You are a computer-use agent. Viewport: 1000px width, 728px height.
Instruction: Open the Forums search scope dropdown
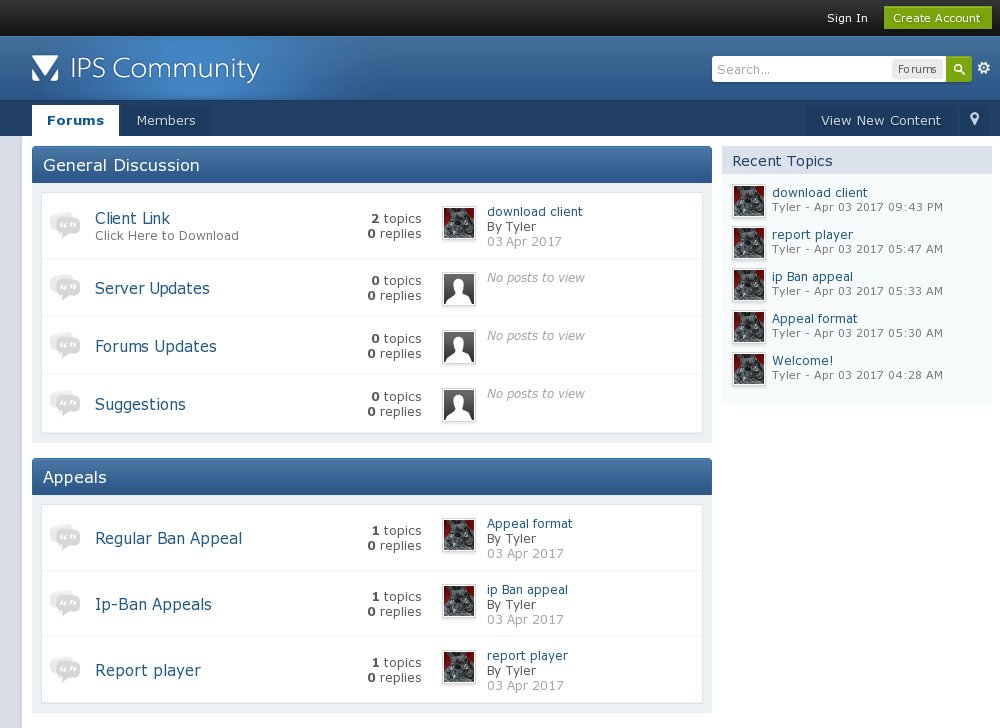(916, 69)
